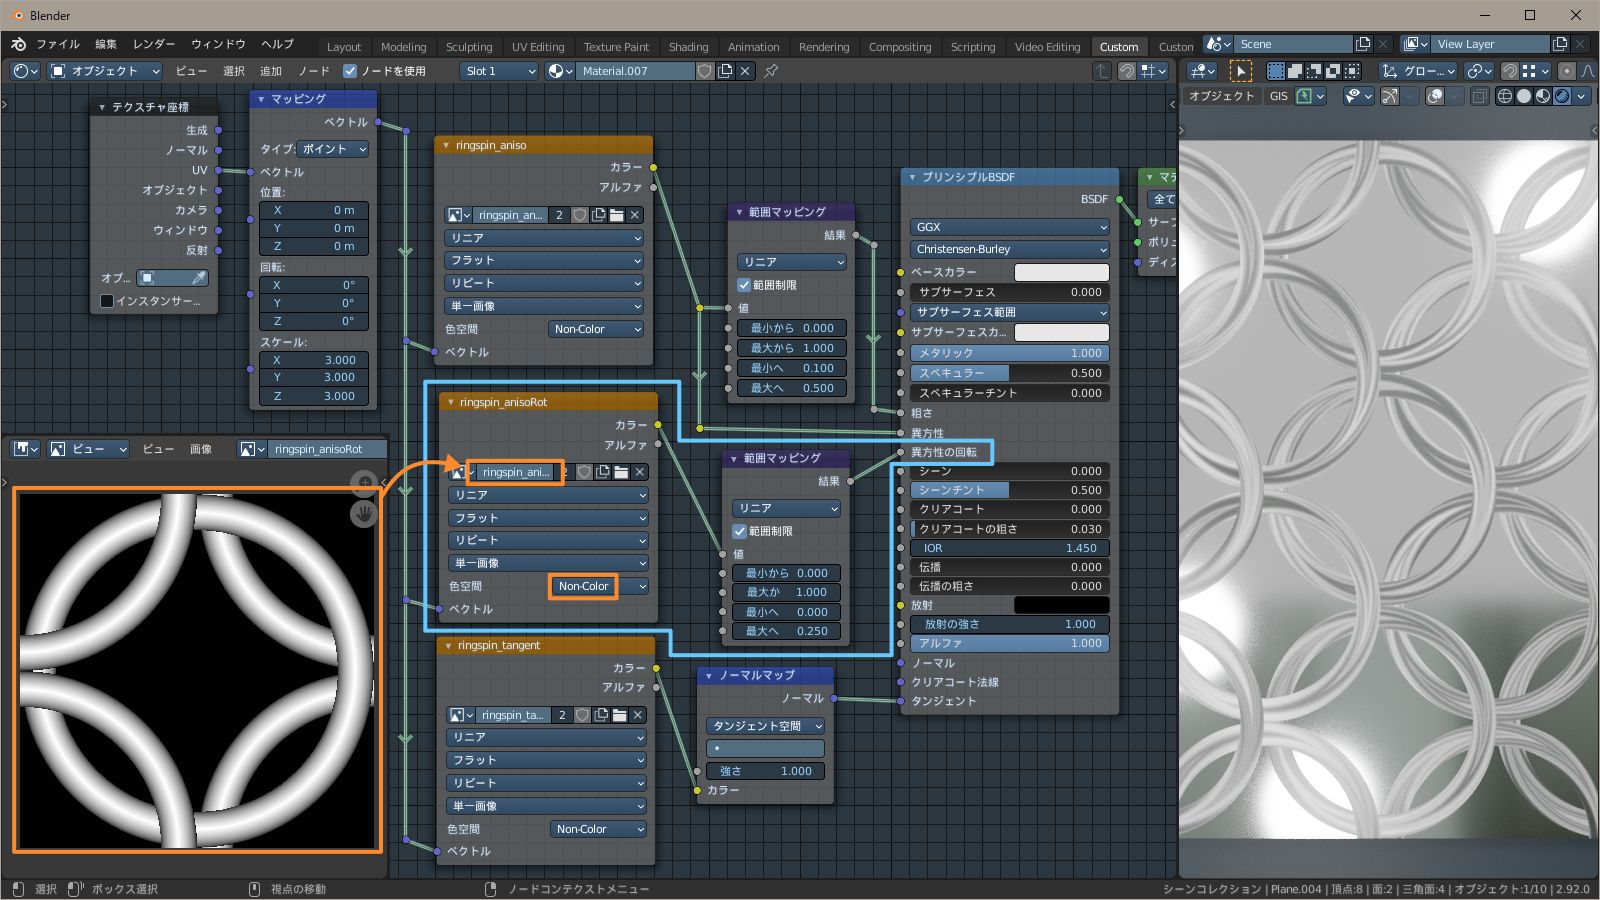Open Christensen-Burley subsurface method dropdown

coord(1010,249)
